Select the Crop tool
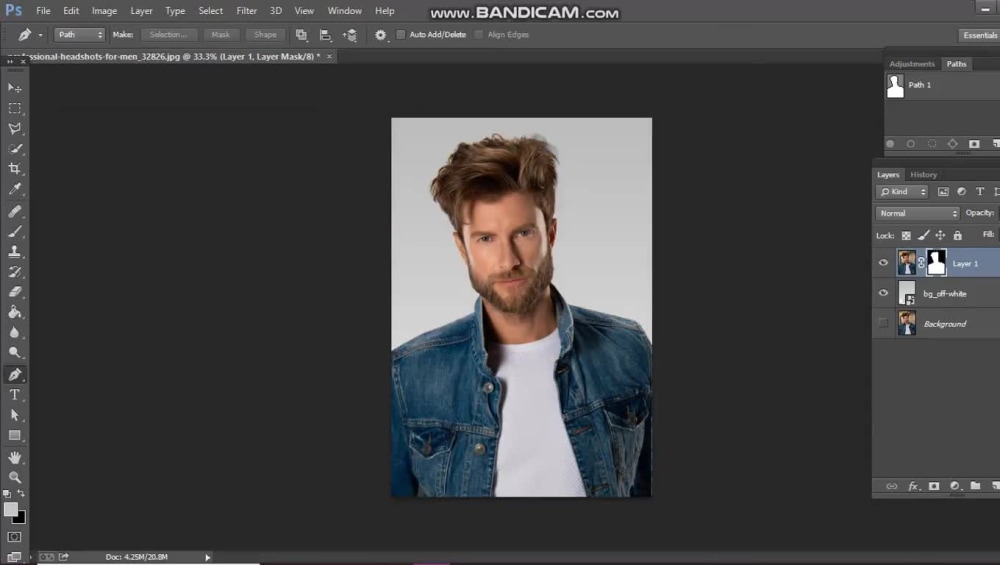 [14, 168]
